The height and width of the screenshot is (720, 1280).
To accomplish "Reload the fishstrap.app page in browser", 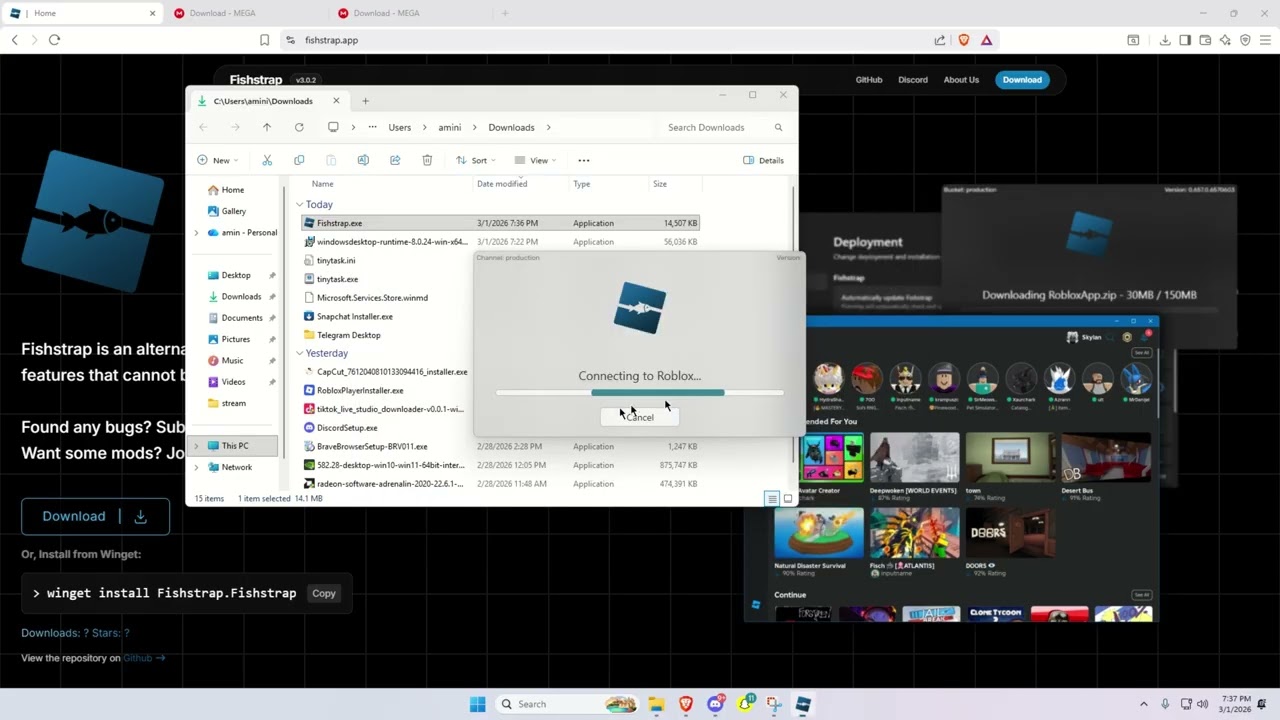I will point(54,40).
